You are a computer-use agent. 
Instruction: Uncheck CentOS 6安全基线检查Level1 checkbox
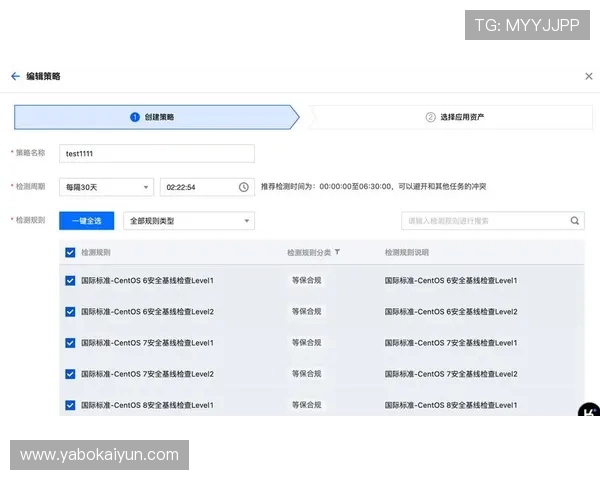[x=70, y=281]
